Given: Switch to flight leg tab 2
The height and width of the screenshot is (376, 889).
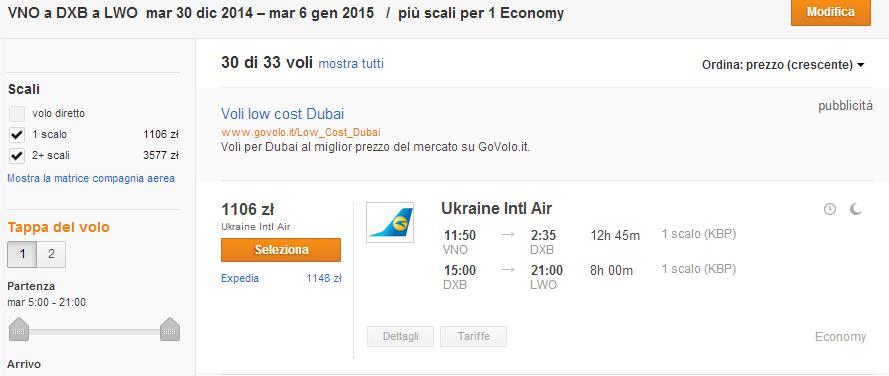Looking at the screenshot, I should pos(51,254).
